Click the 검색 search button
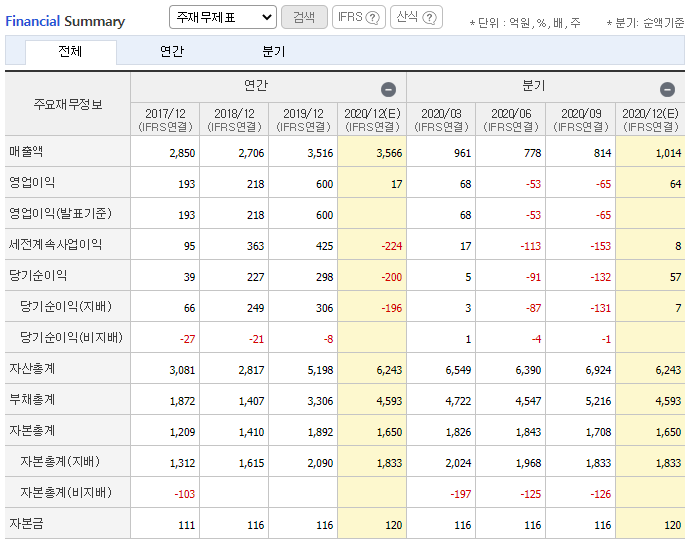 (x=304, y=17)
